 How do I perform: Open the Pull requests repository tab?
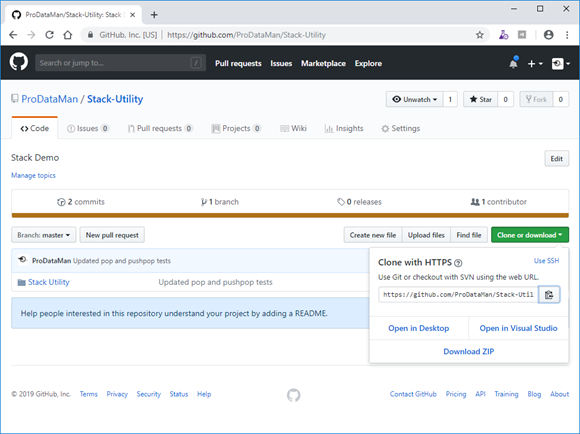click(x=160, y=128)
